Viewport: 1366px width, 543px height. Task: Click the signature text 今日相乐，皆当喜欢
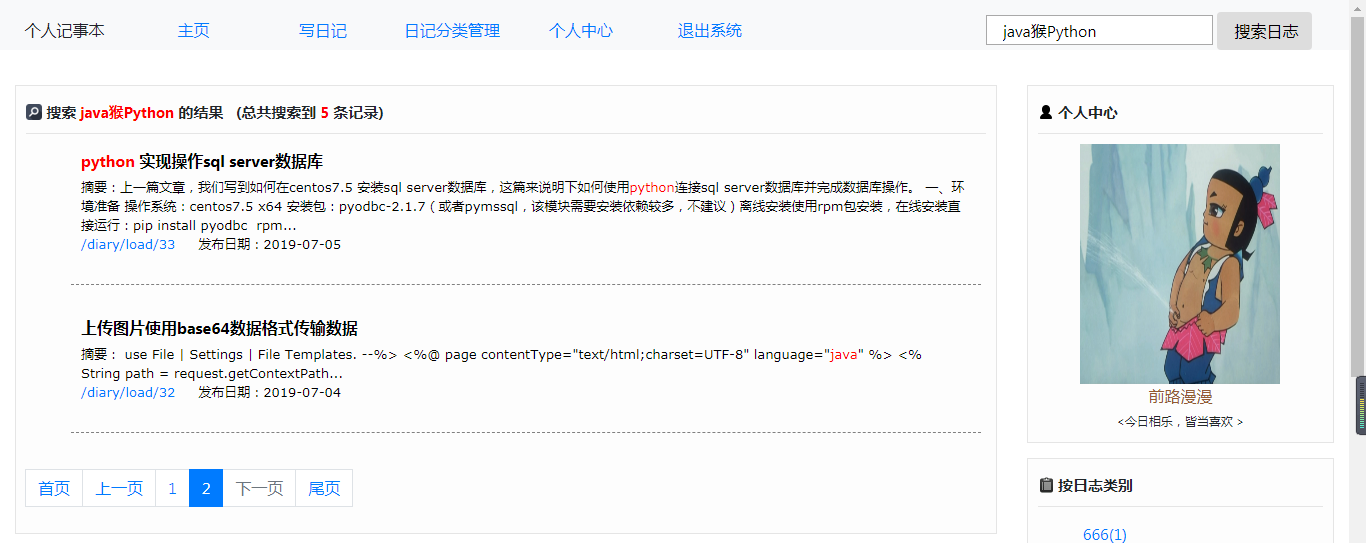(1180, 422)
